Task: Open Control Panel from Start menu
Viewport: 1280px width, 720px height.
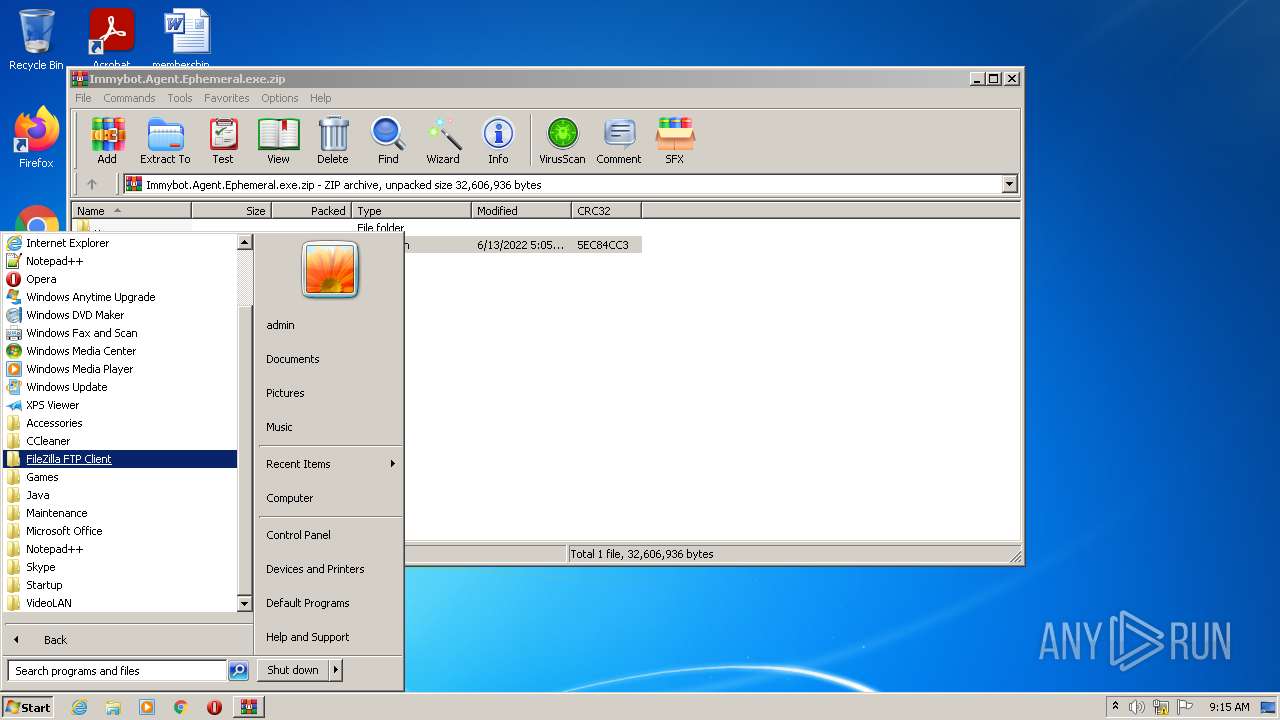Action: pyautogui.click(x=298, y=535)
